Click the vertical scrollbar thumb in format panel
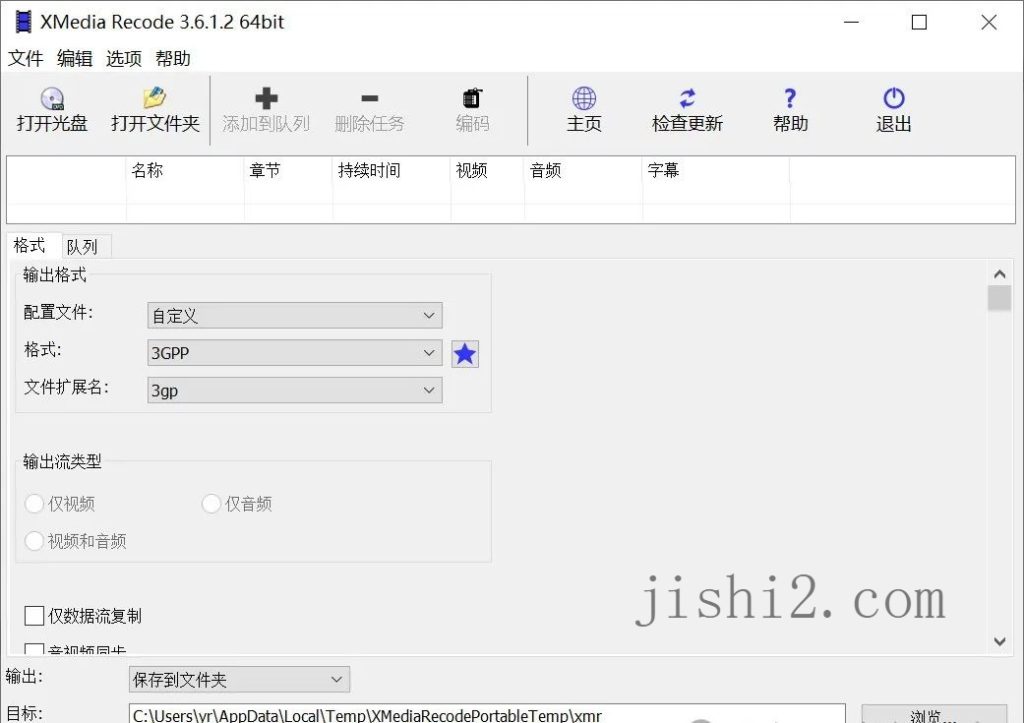The image size is (1024, 723). tap(999, 298)
